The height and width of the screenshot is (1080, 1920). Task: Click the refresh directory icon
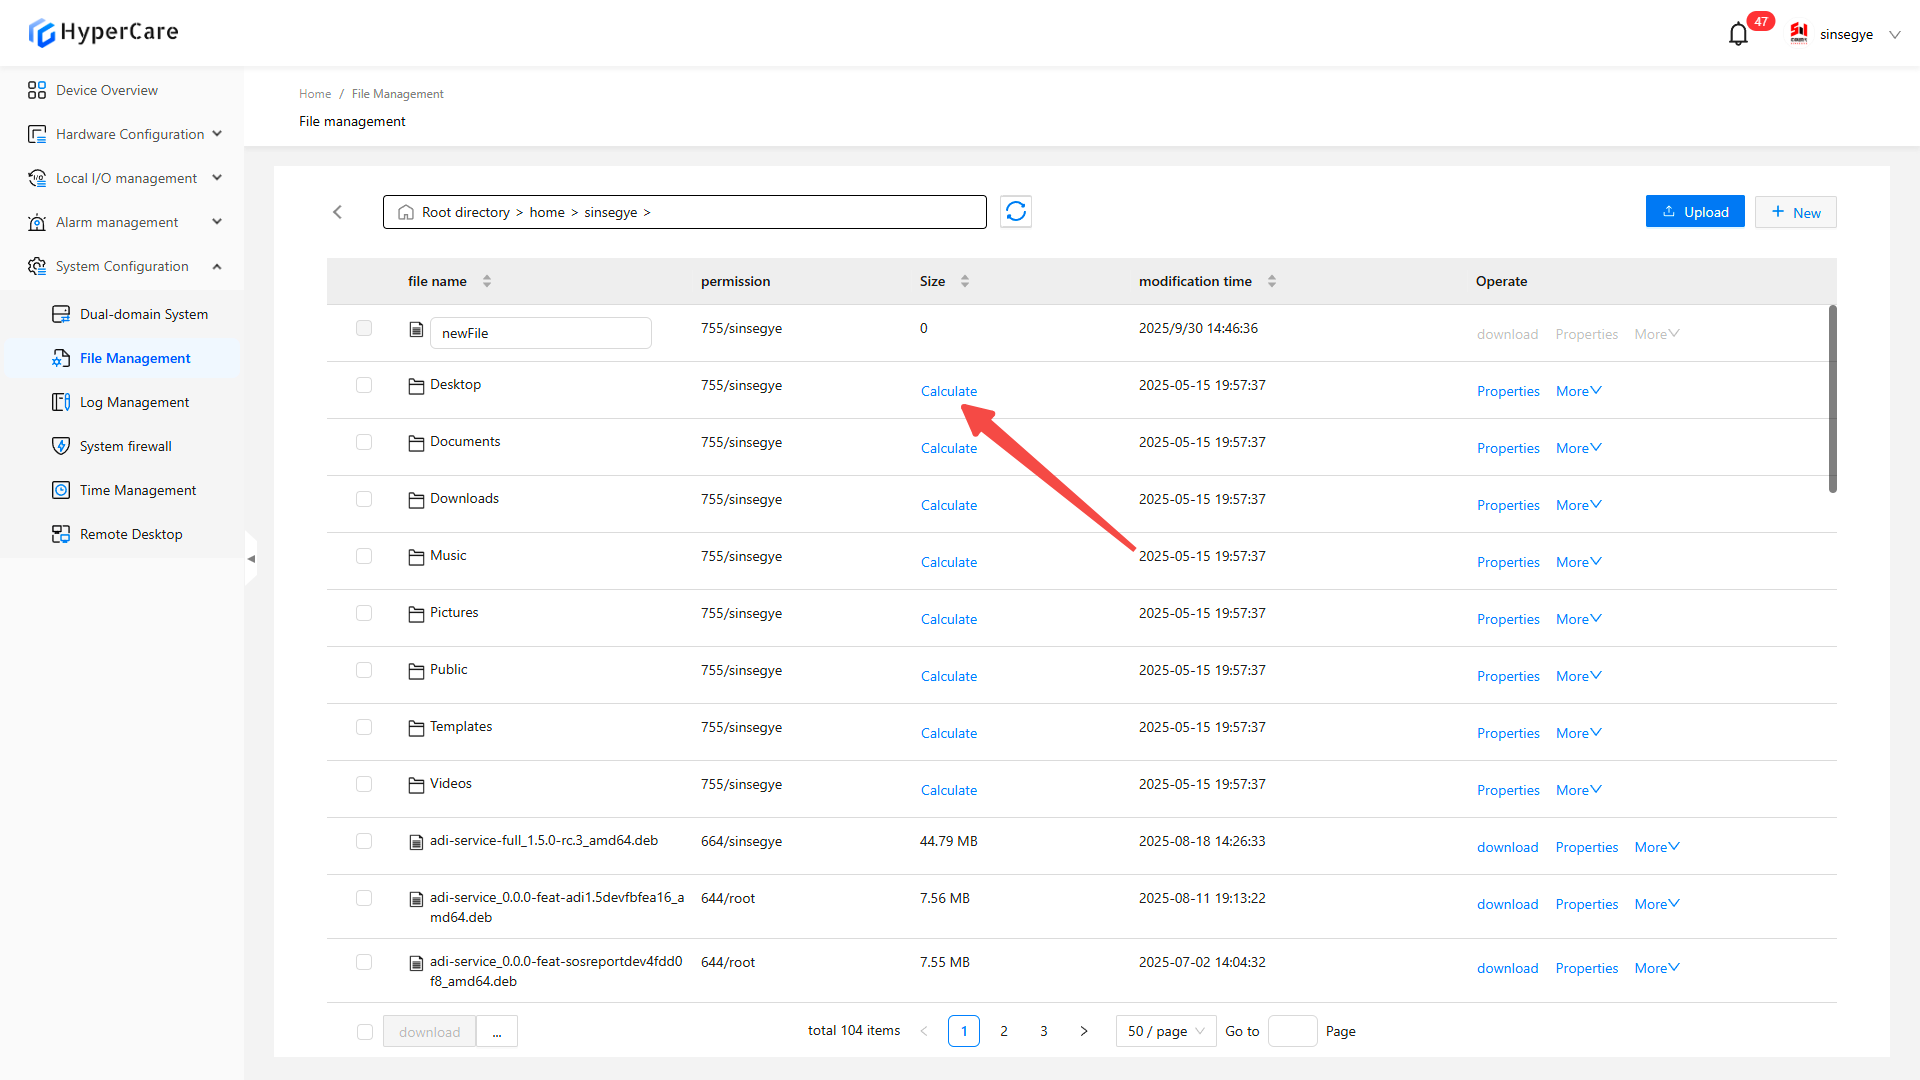point(1015,212)
